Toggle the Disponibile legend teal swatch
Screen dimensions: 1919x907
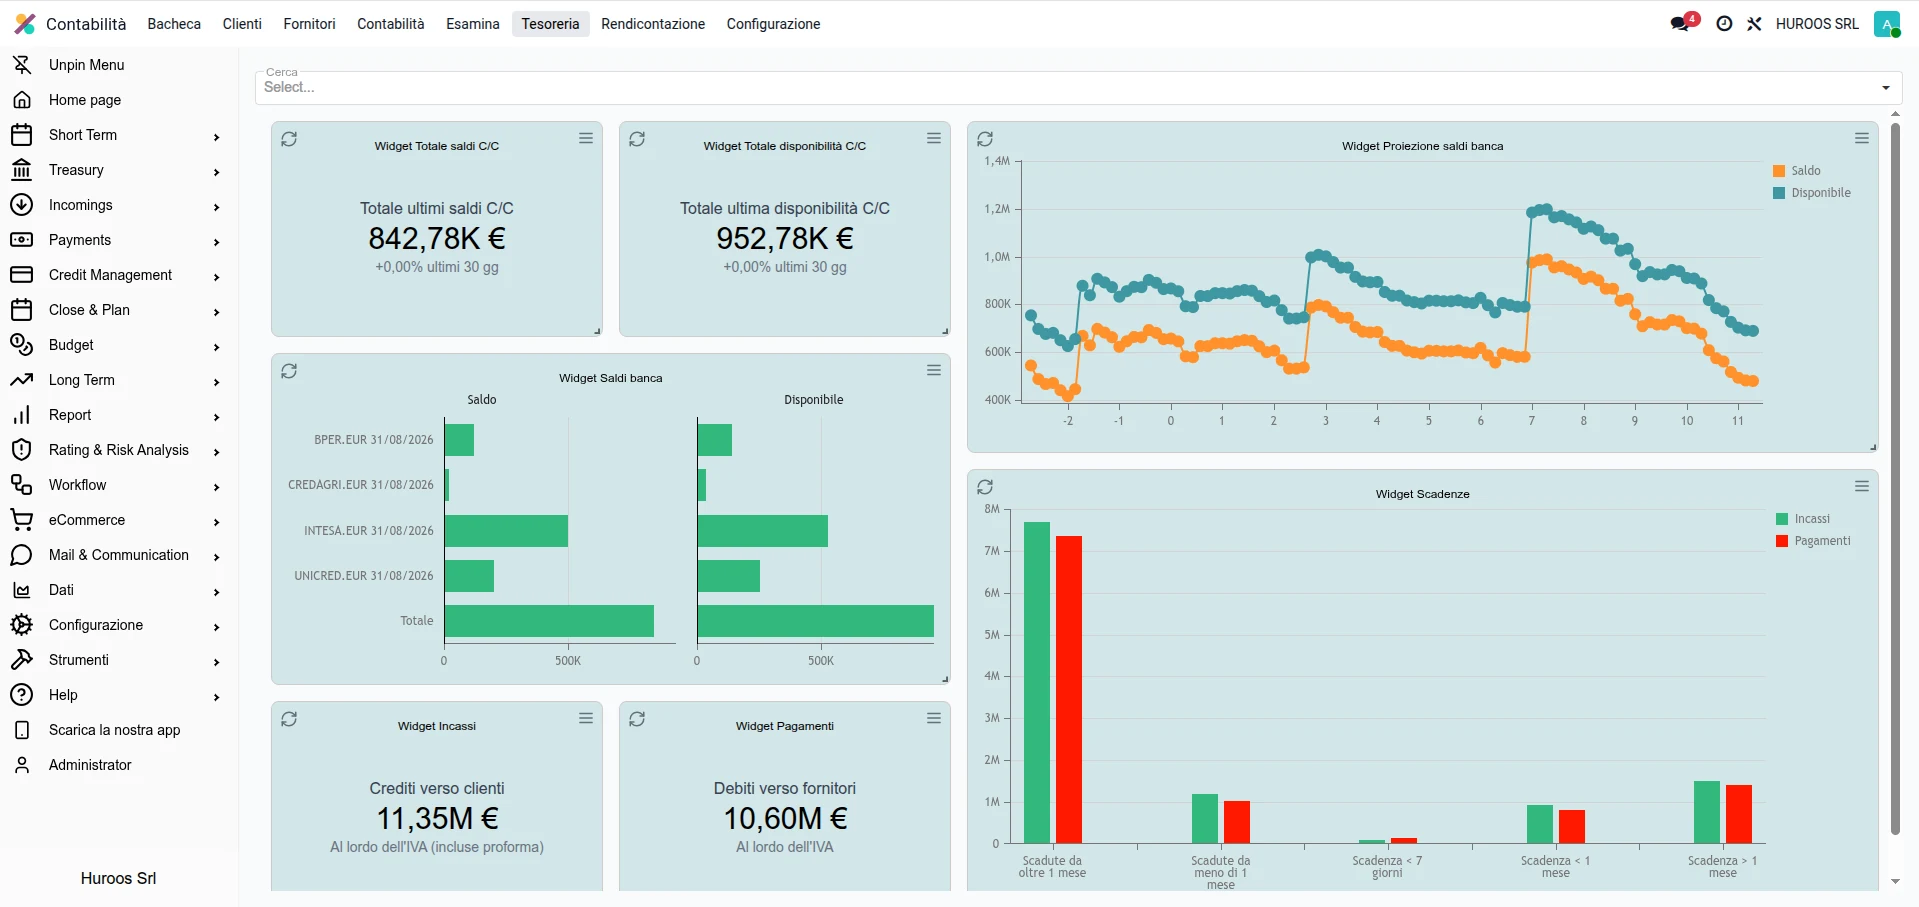pyautogui.click(x=1779, y=193)
